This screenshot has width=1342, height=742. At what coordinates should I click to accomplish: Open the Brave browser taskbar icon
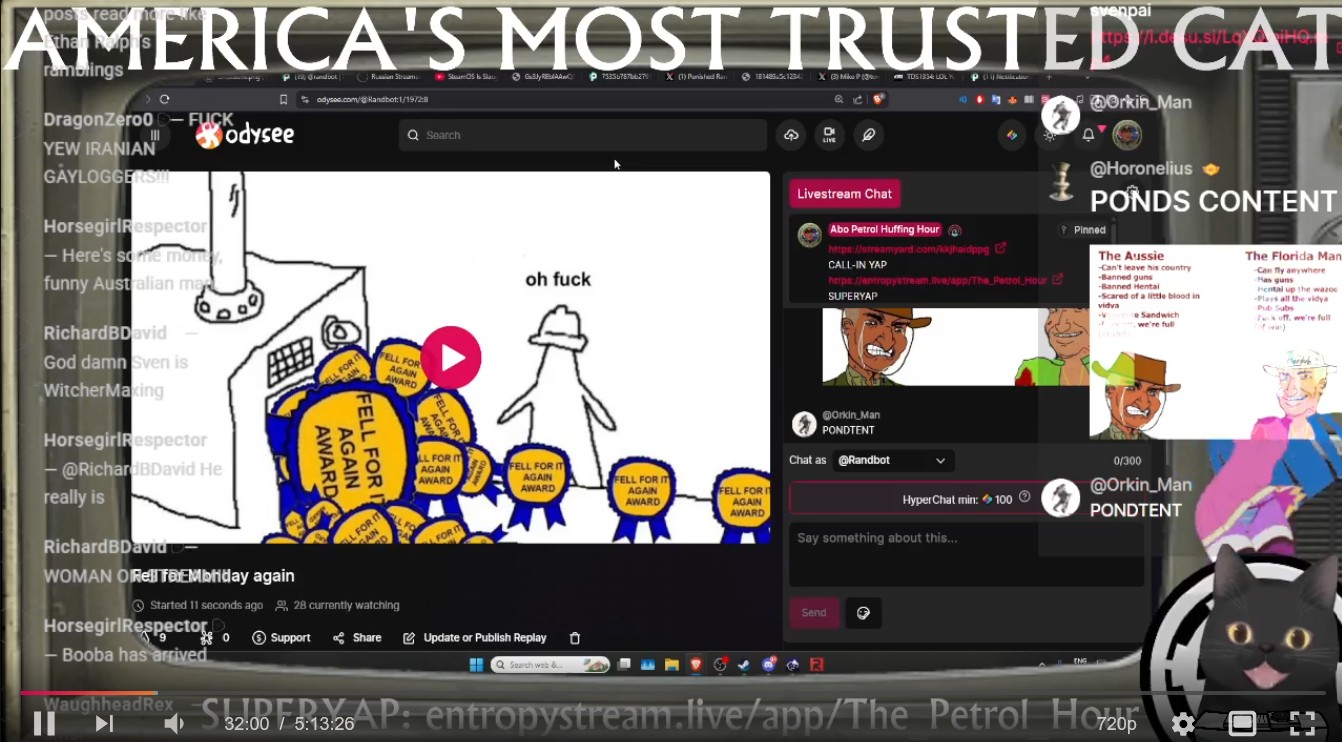tap(695, 665)
